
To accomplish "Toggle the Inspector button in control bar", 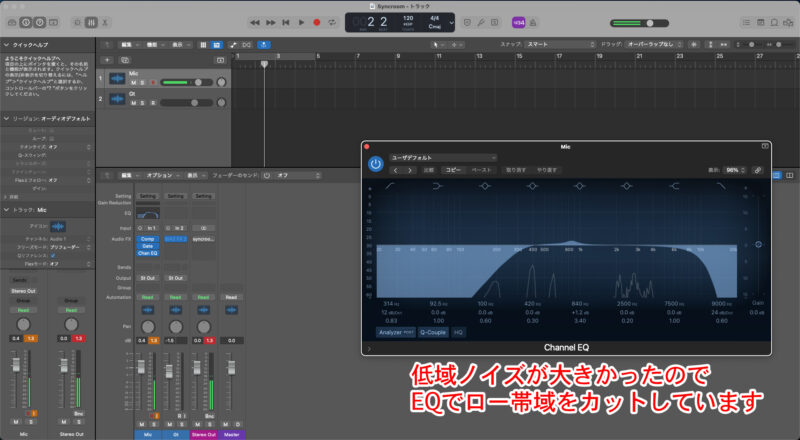I will pyautogui.click(x=26, y=22).
